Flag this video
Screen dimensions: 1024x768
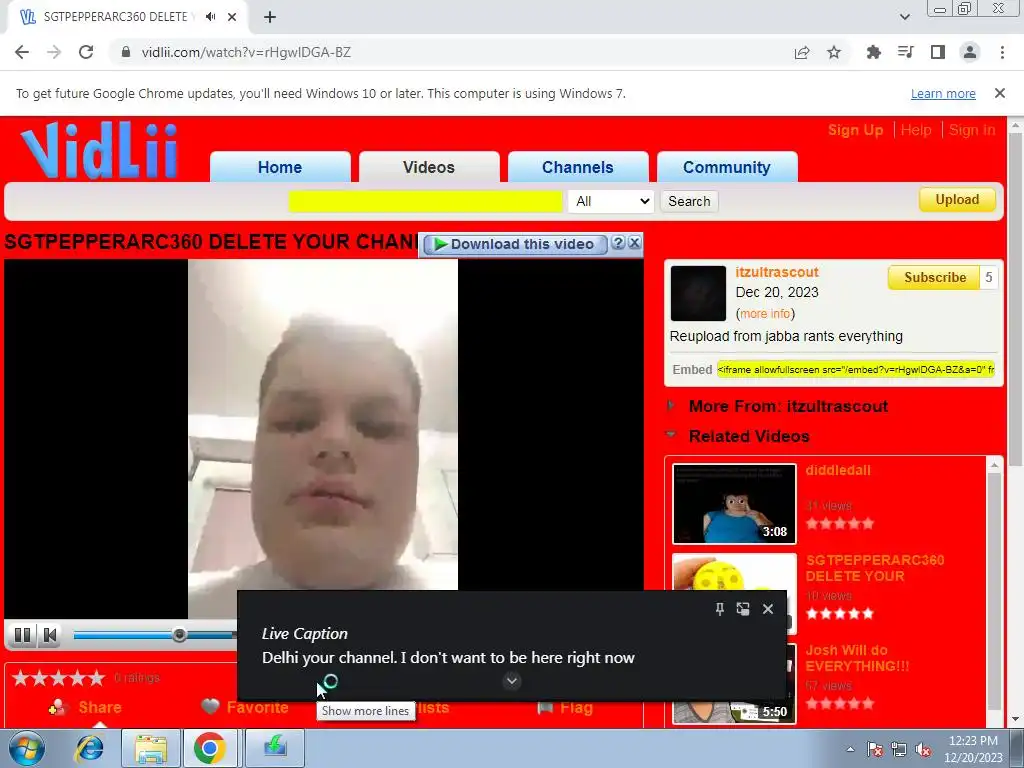coord(564,707)
